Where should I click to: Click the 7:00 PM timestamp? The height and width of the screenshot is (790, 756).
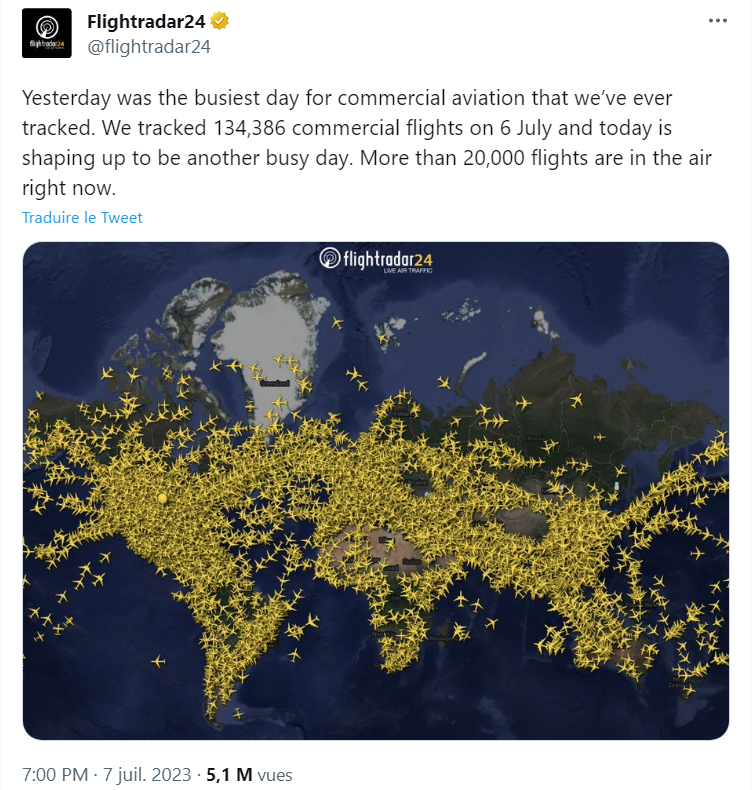(x=56, y=774)
